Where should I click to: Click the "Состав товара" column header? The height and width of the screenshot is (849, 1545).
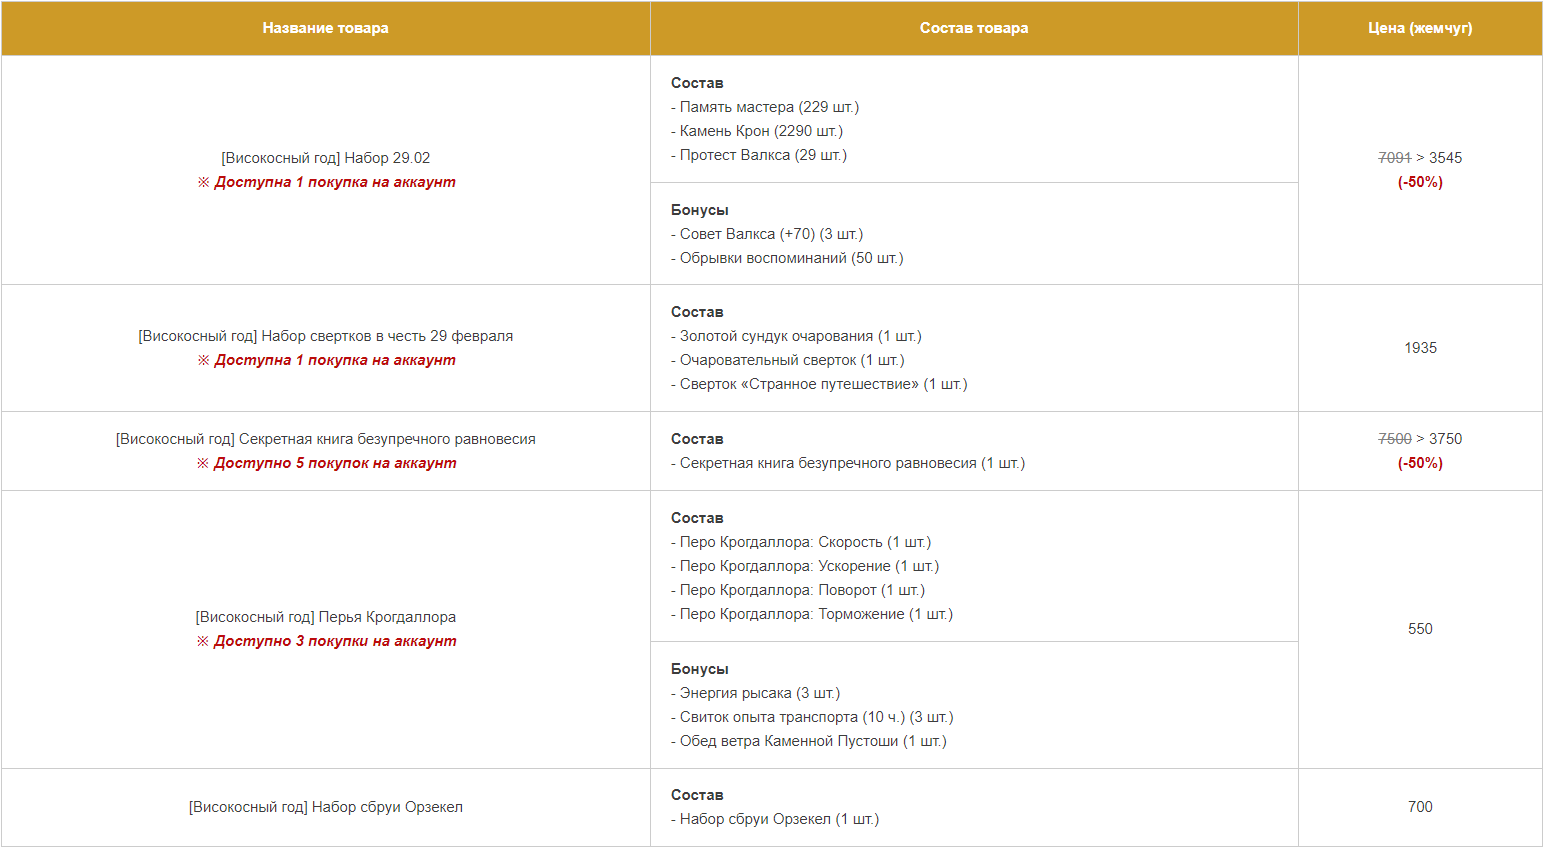[x=973, y=28]
